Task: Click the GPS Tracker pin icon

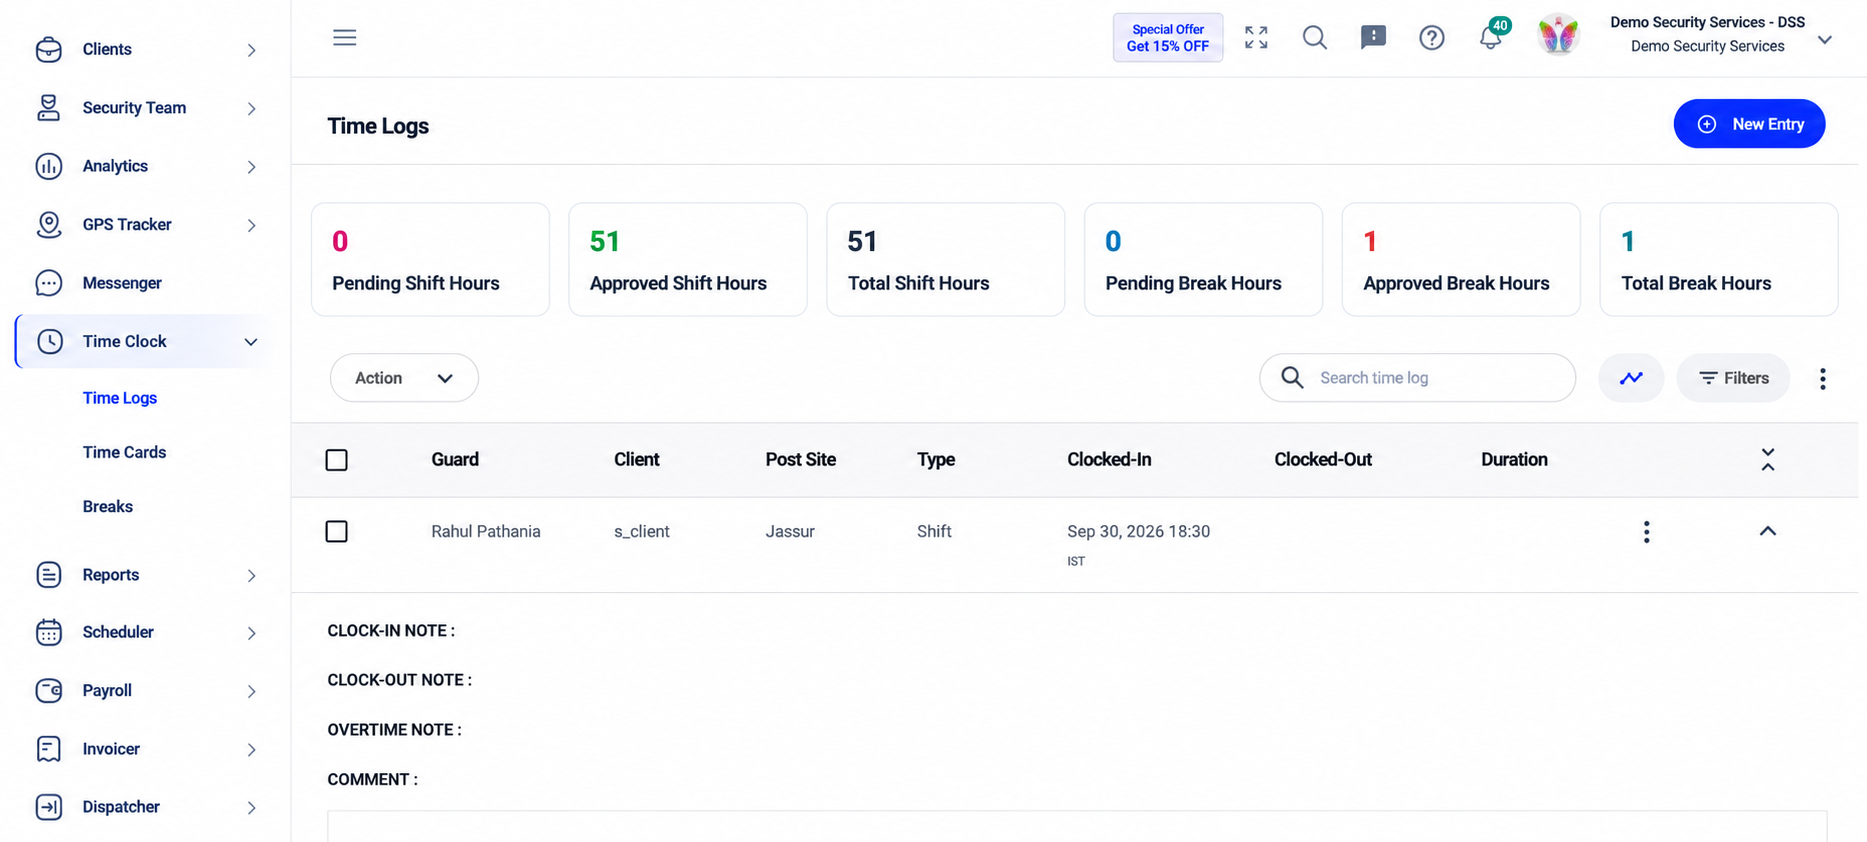Action: [48, 225]
